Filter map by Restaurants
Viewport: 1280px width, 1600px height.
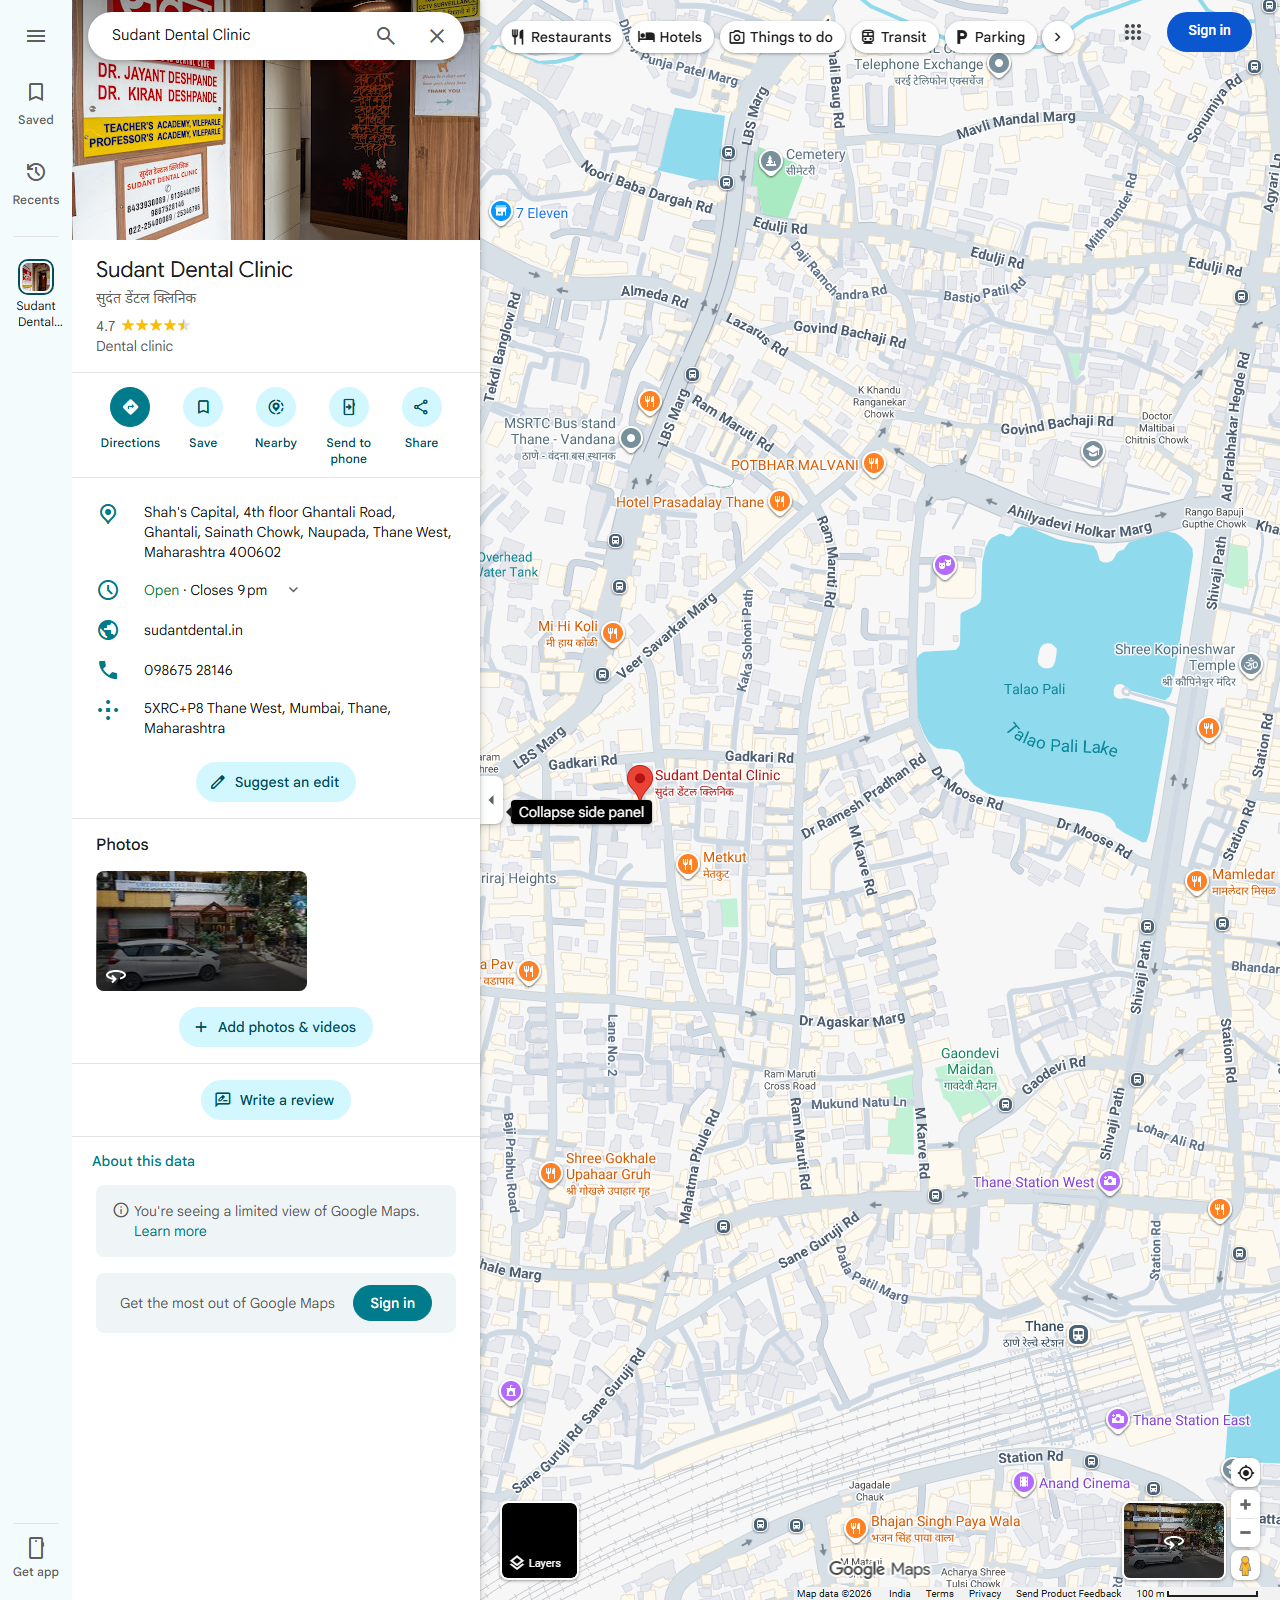[561, 37]
